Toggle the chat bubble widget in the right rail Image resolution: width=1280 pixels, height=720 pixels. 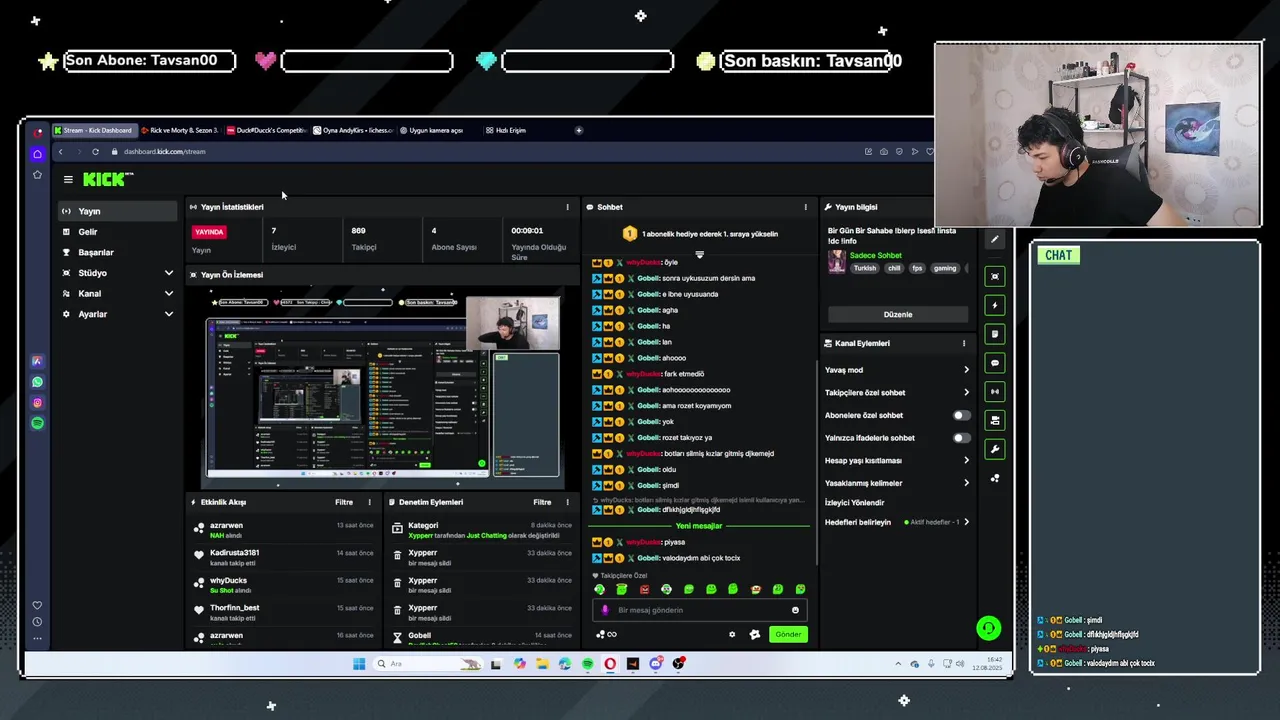coord(994,363)
